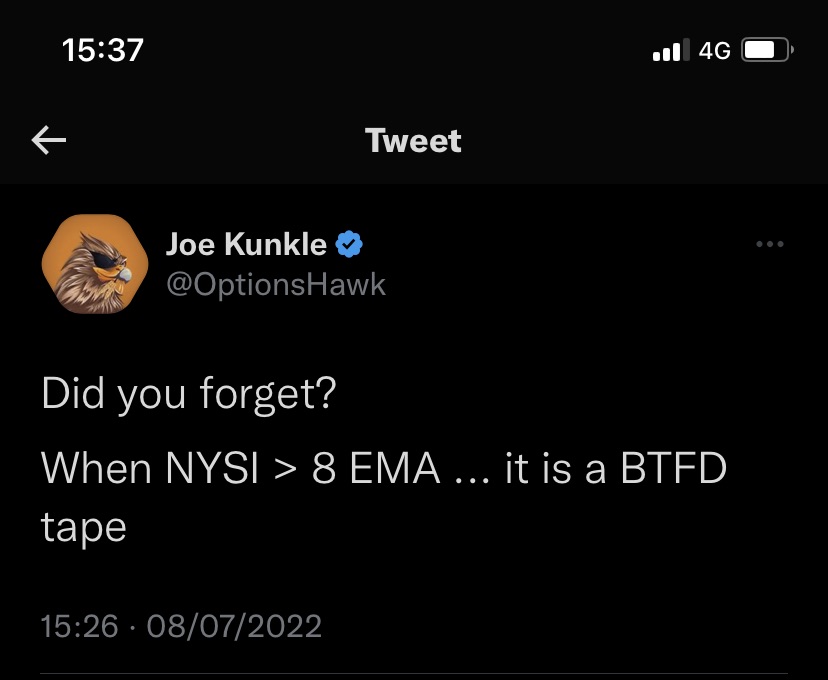
Task: Click the blue verified badge beside Joe Kunkle
Action: pyautogui.click(x=348, y=244)
